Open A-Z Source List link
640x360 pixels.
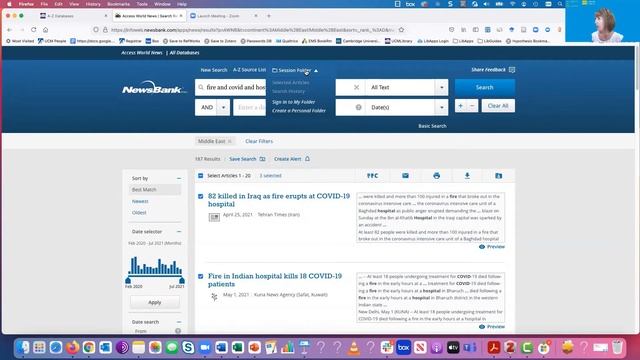click(x=249, y=70)
